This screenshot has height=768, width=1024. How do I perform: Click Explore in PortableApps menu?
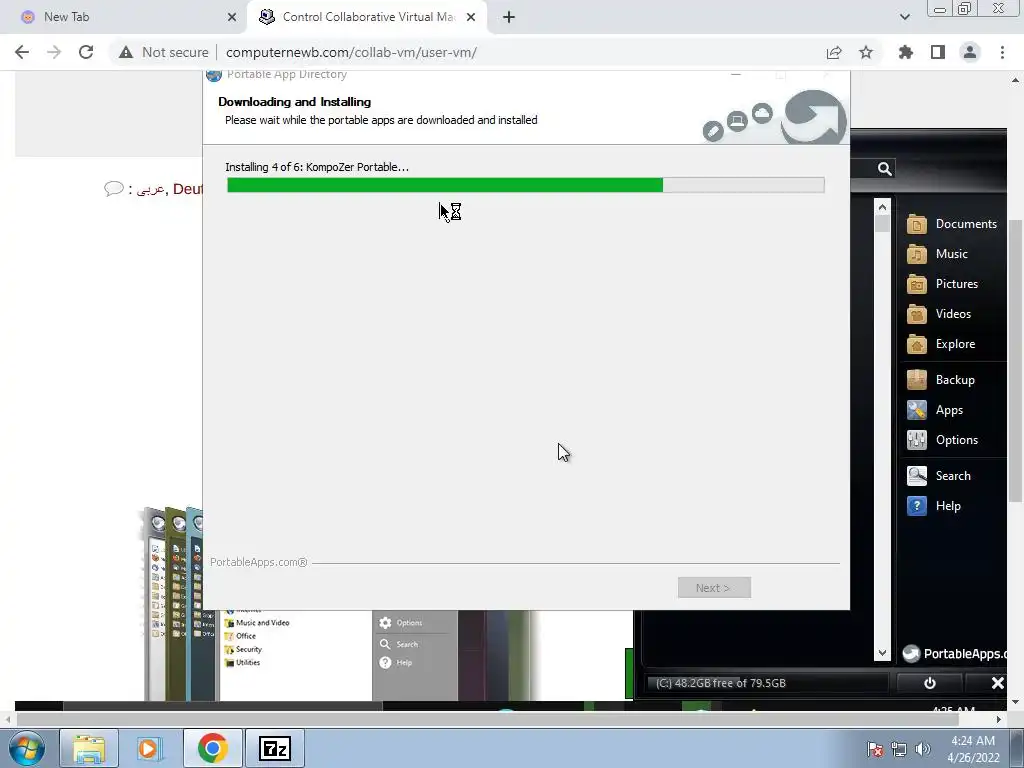pyautogui.click(x=941, y=344)
